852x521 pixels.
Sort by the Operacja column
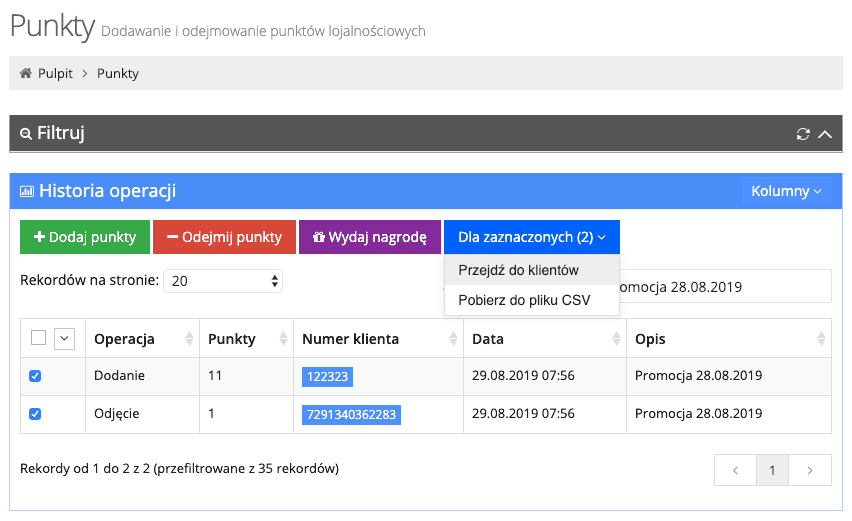pyautogui.click(x=142, y=338)
